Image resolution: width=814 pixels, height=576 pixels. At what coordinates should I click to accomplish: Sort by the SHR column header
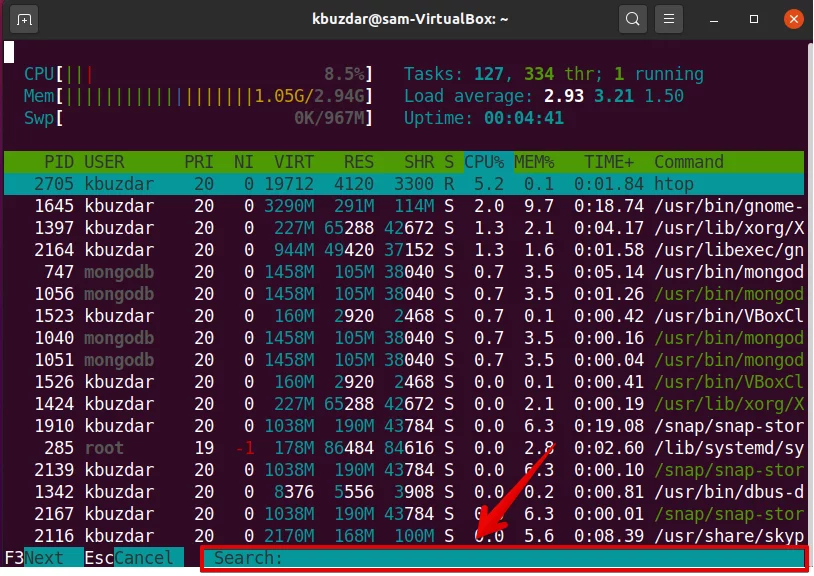tap(419, 162)
